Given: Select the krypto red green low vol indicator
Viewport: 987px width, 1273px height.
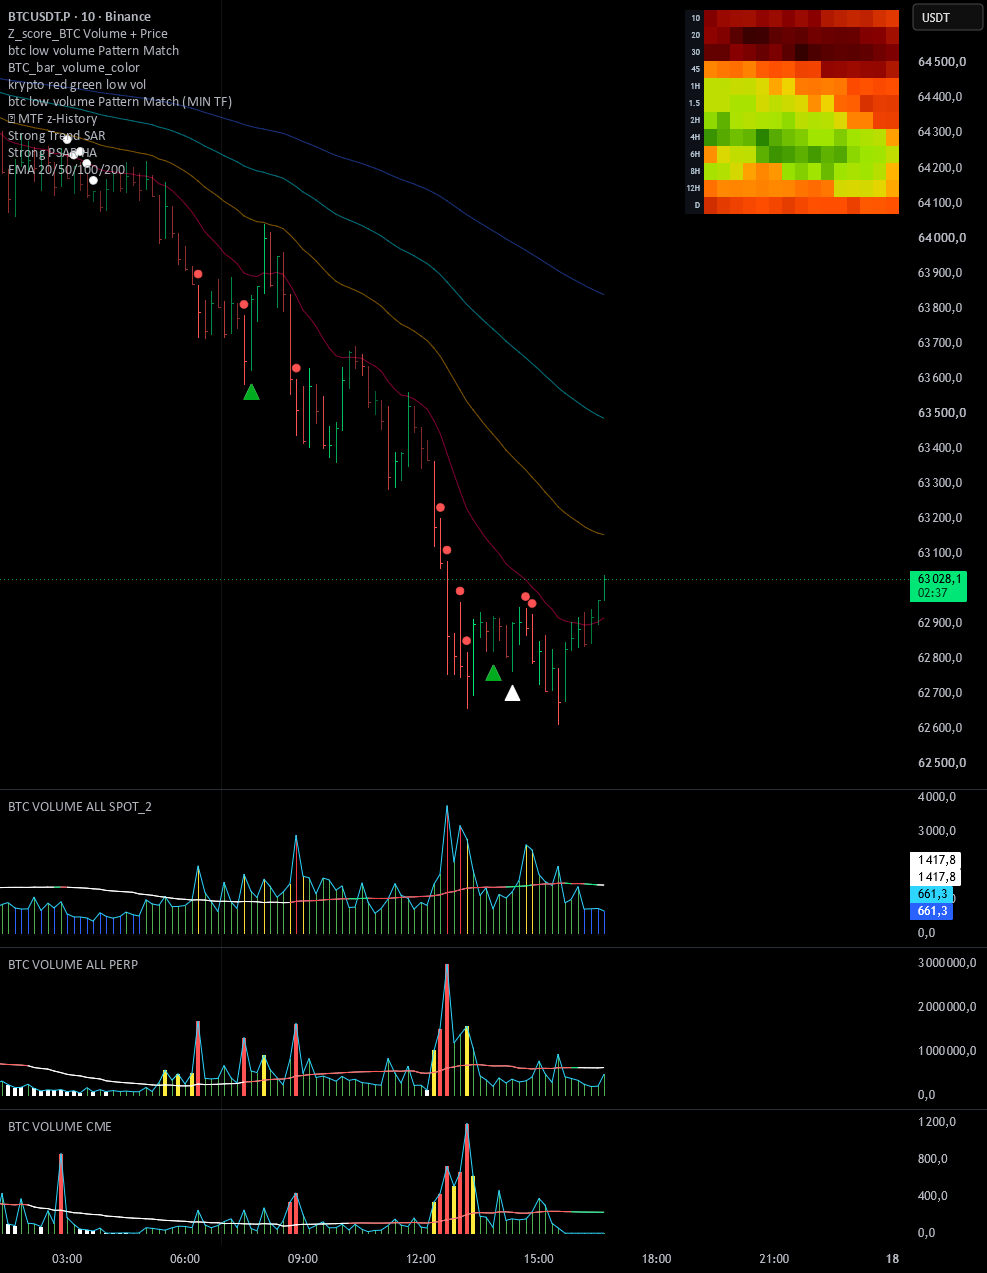Looking at the screenshot, I should tap(77, 84).
